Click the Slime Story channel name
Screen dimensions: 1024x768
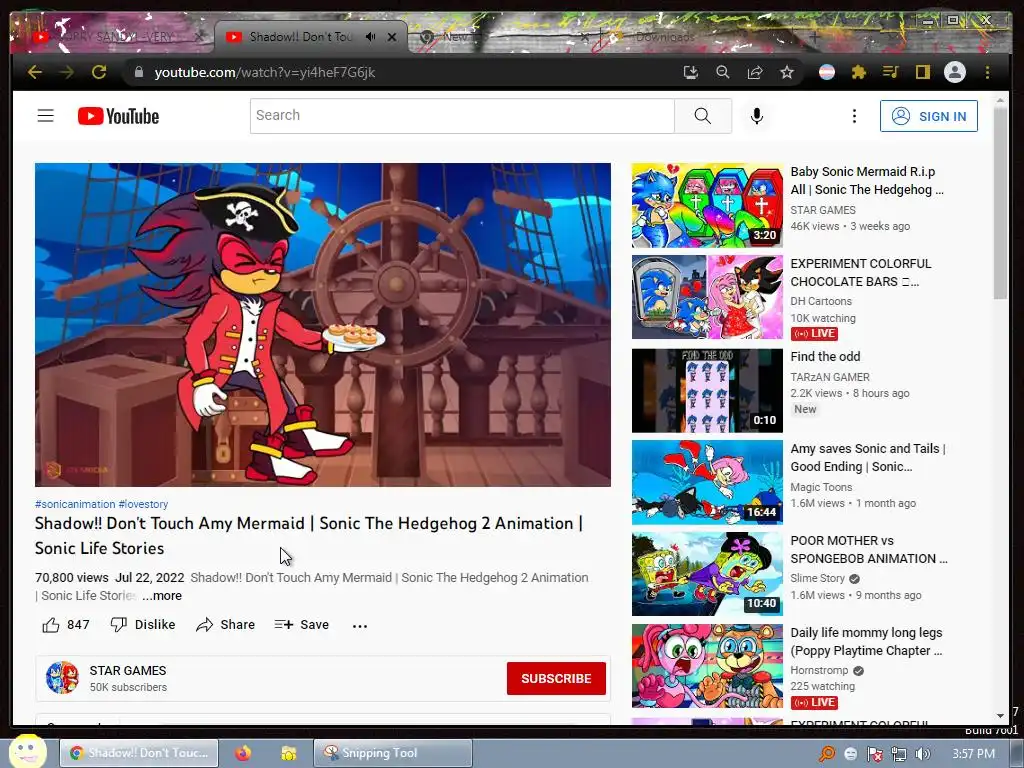click(x=818, y=579)
